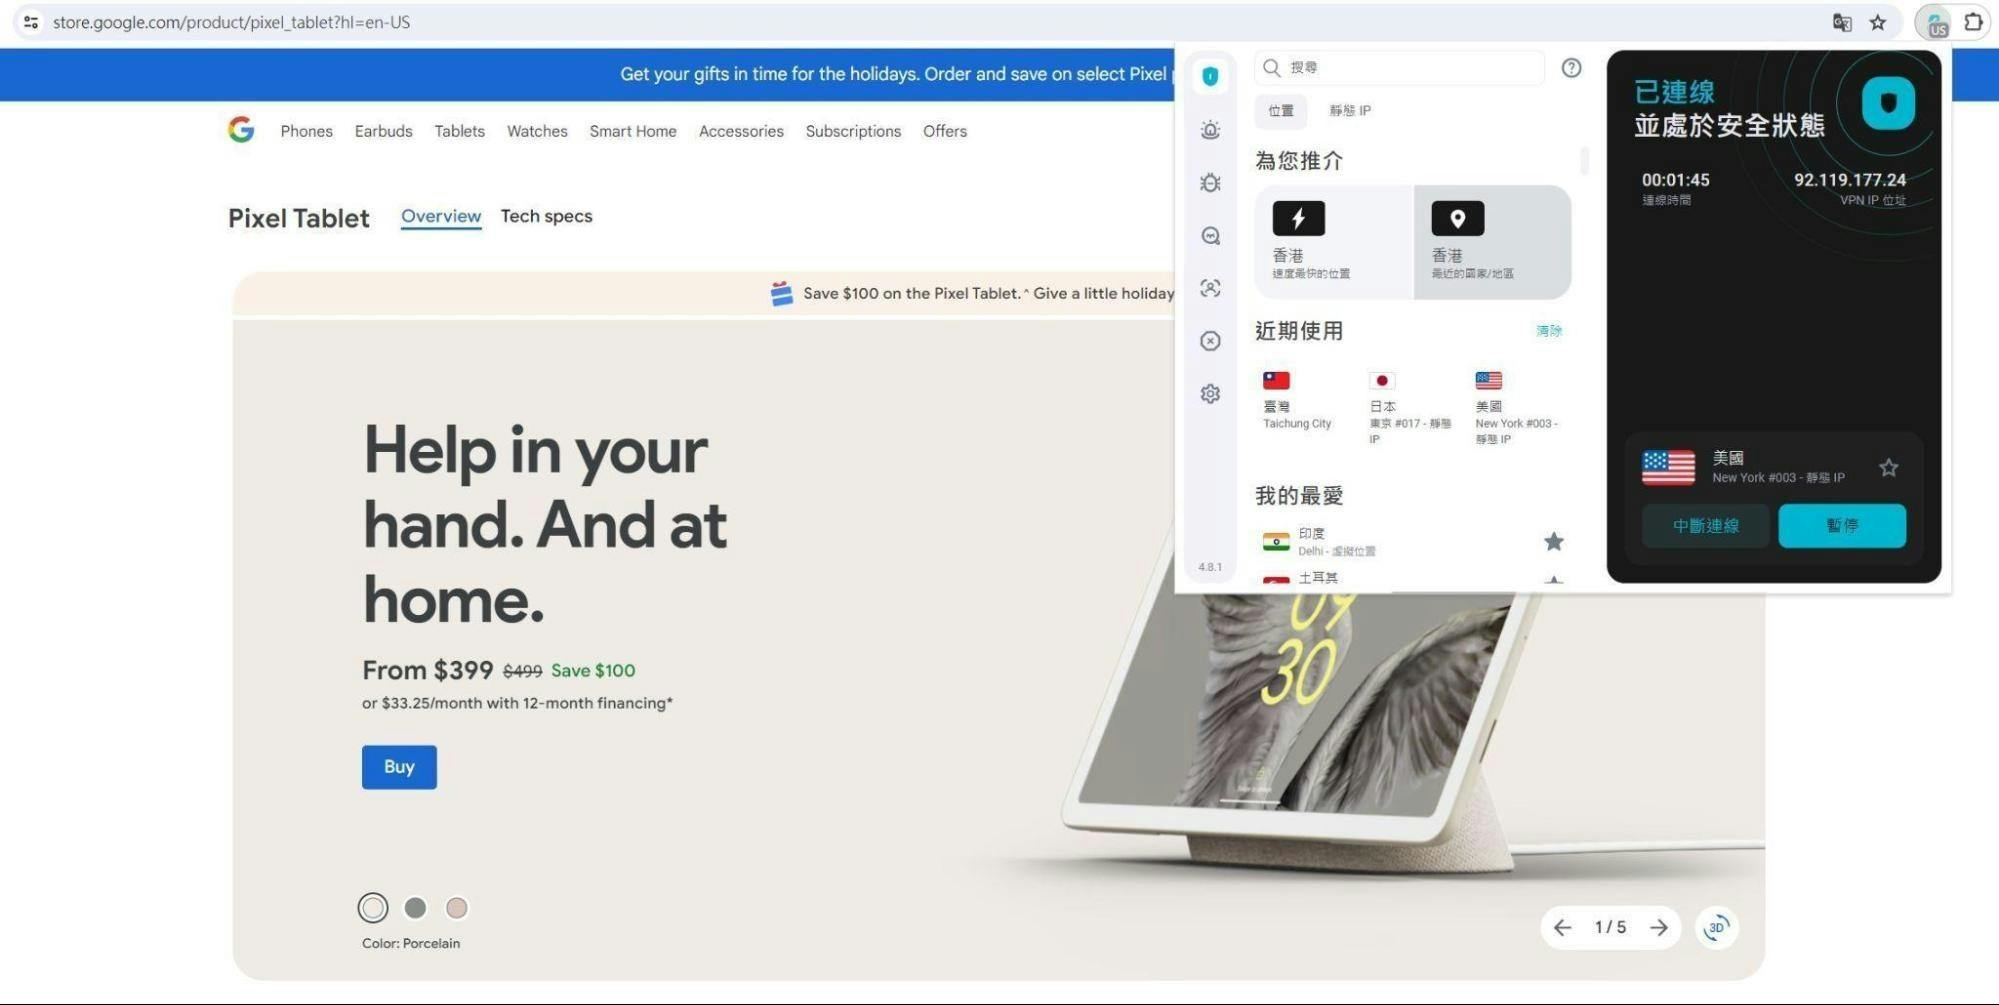This screenshot has height=1005, width=1999.
Task: Open the 3D view of the tablet
Action: click(1716, 927)
